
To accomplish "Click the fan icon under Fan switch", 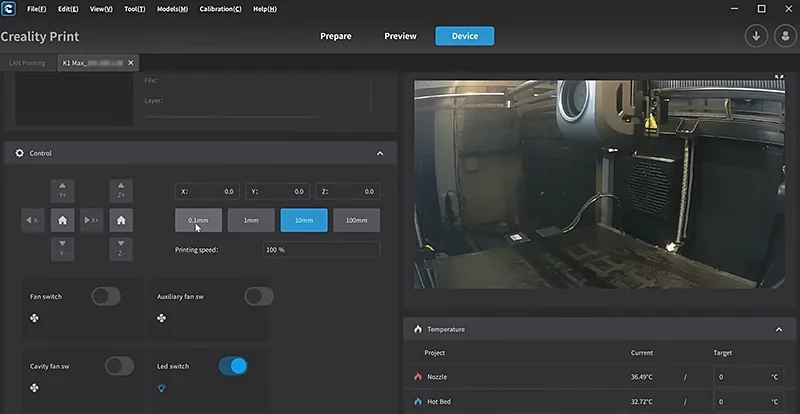I will (34, 319).
